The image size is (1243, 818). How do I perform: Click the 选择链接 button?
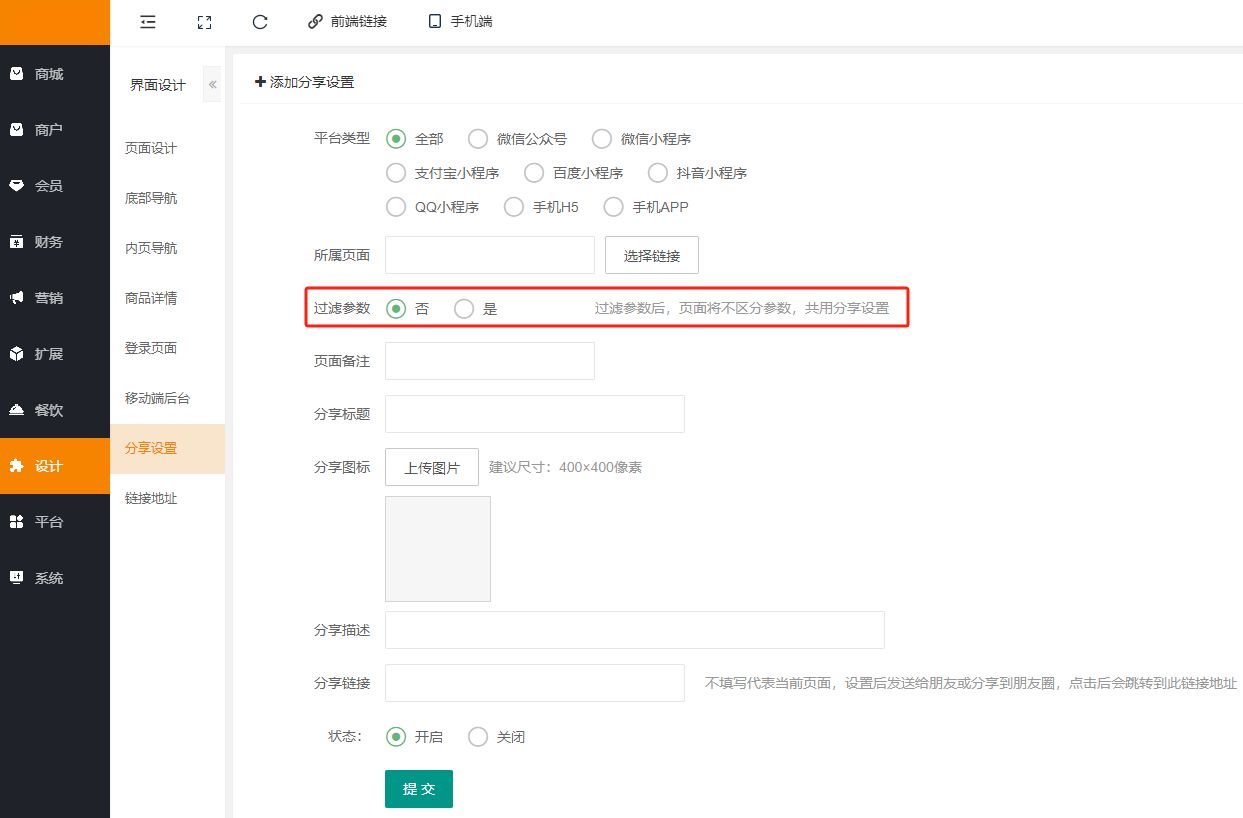pyautogui.click(x=651, y=255)
